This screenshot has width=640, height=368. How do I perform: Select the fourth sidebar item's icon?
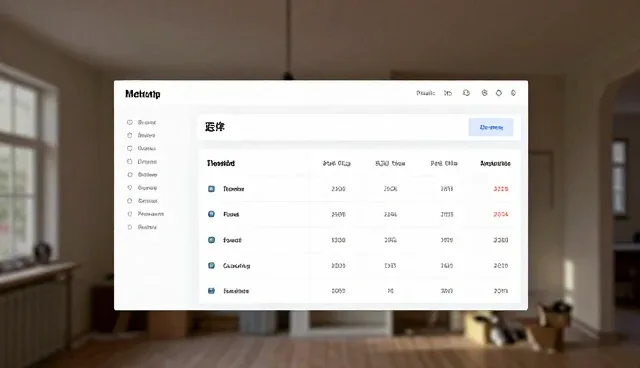coord(130,162)
